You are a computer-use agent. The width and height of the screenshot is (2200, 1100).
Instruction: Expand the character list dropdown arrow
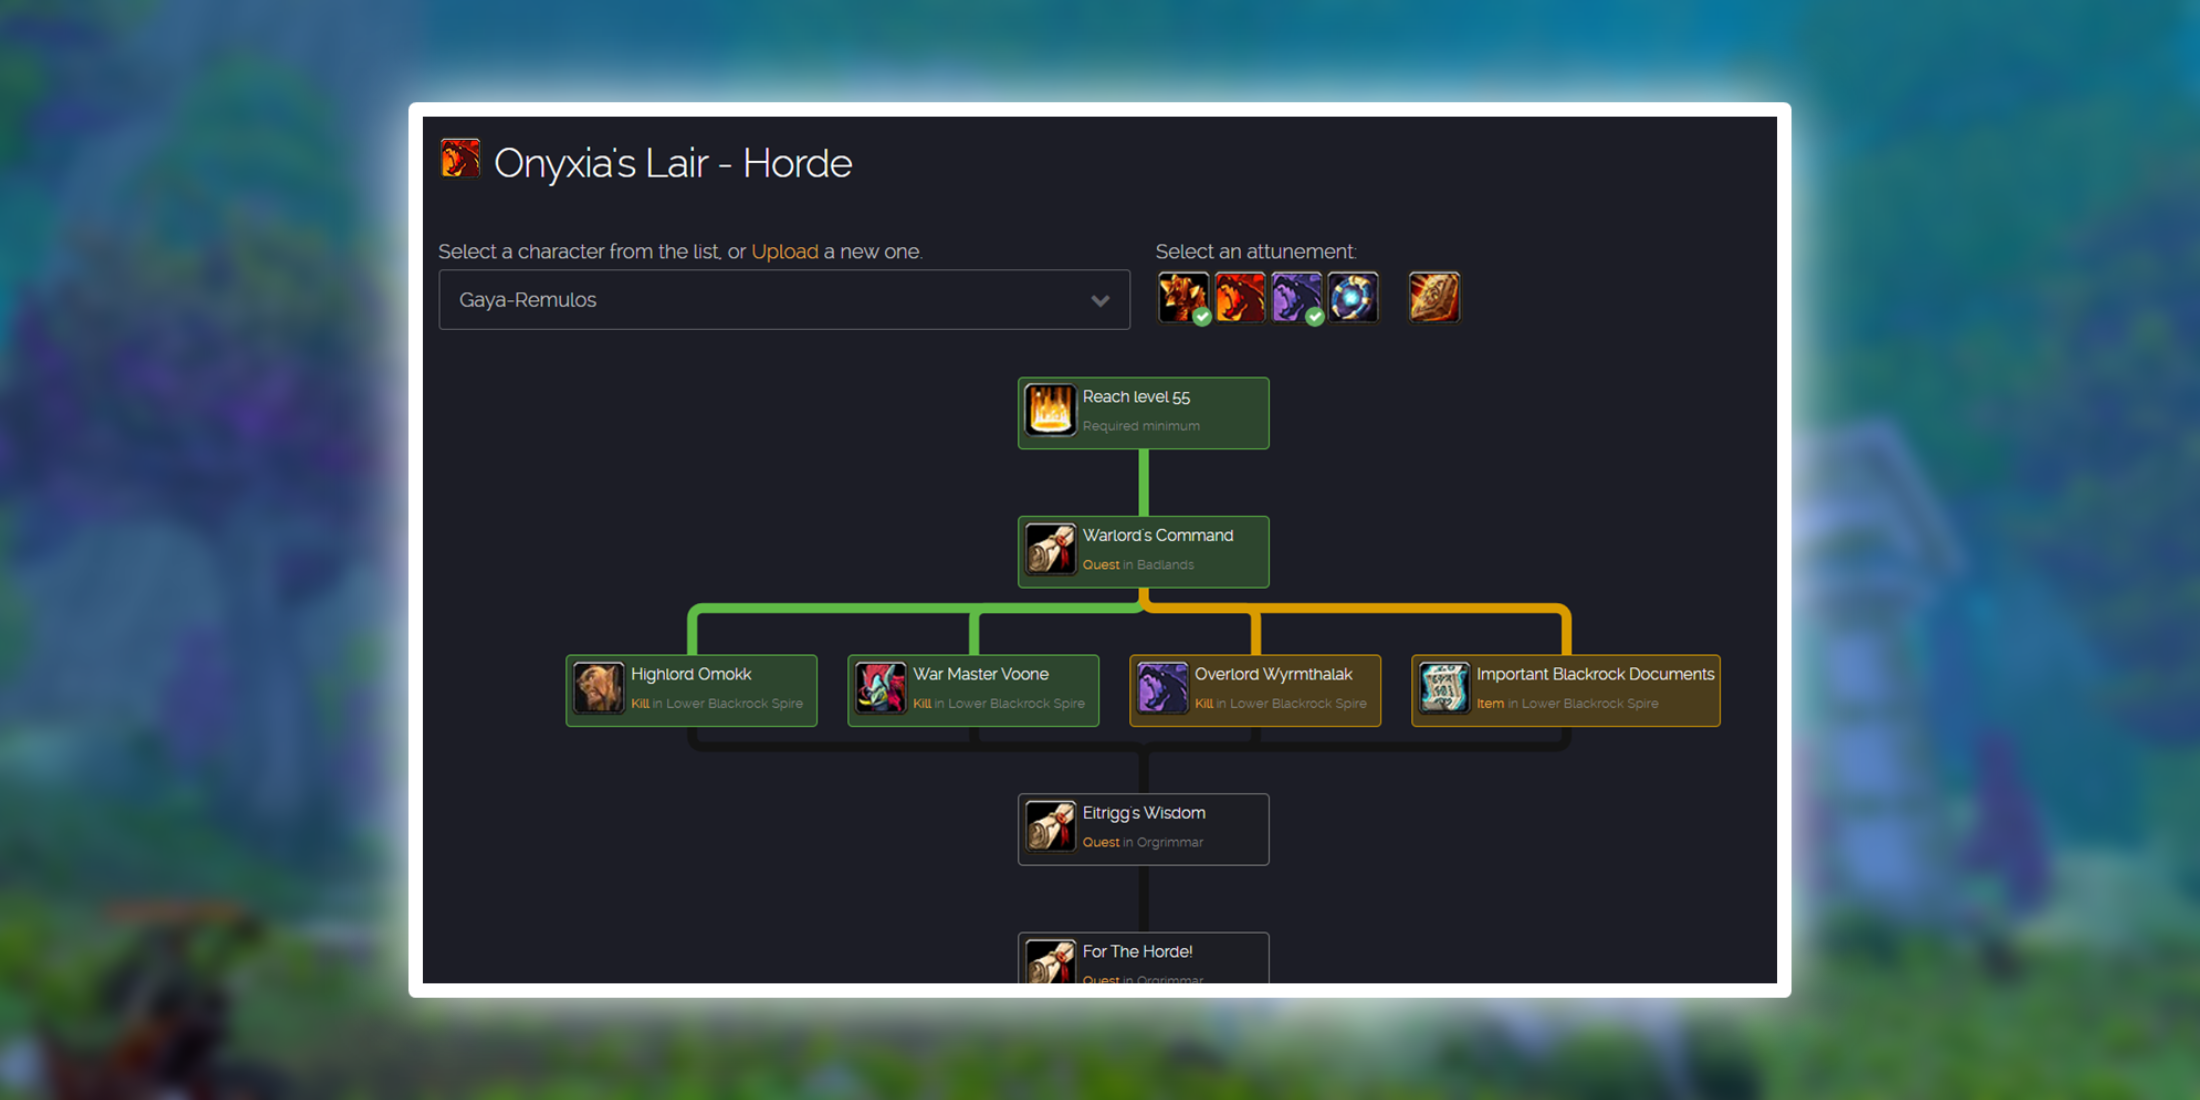click(x=1099, y=300)
